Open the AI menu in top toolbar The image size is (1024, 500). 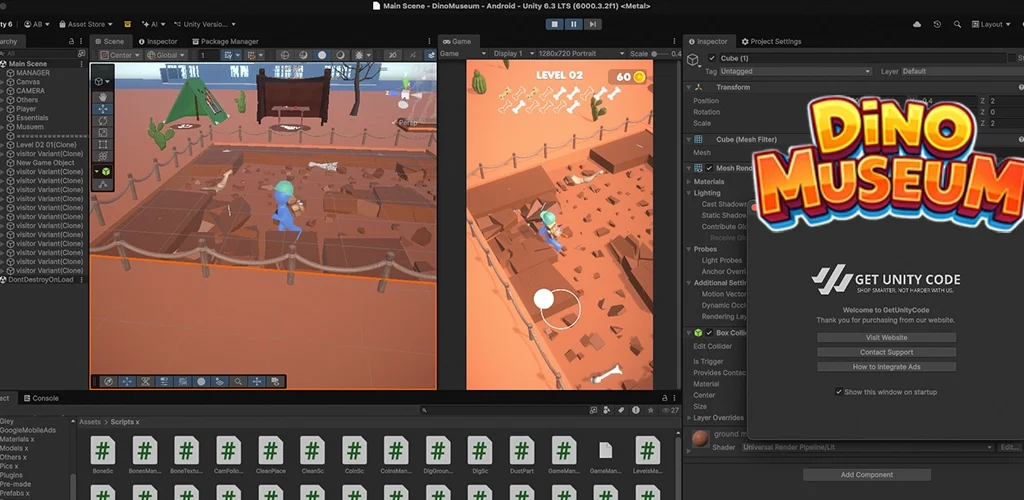pyautogui.click(x=153, y=24)
